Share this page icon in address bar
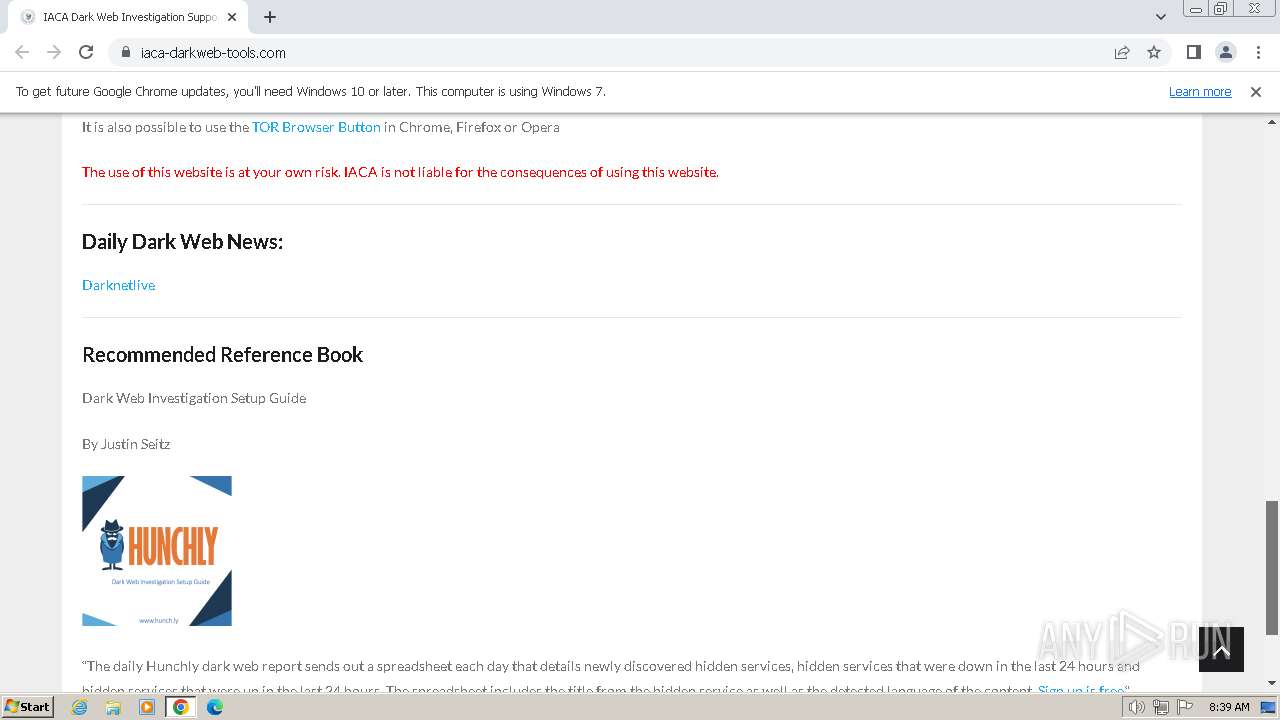 coord(1122,52)
